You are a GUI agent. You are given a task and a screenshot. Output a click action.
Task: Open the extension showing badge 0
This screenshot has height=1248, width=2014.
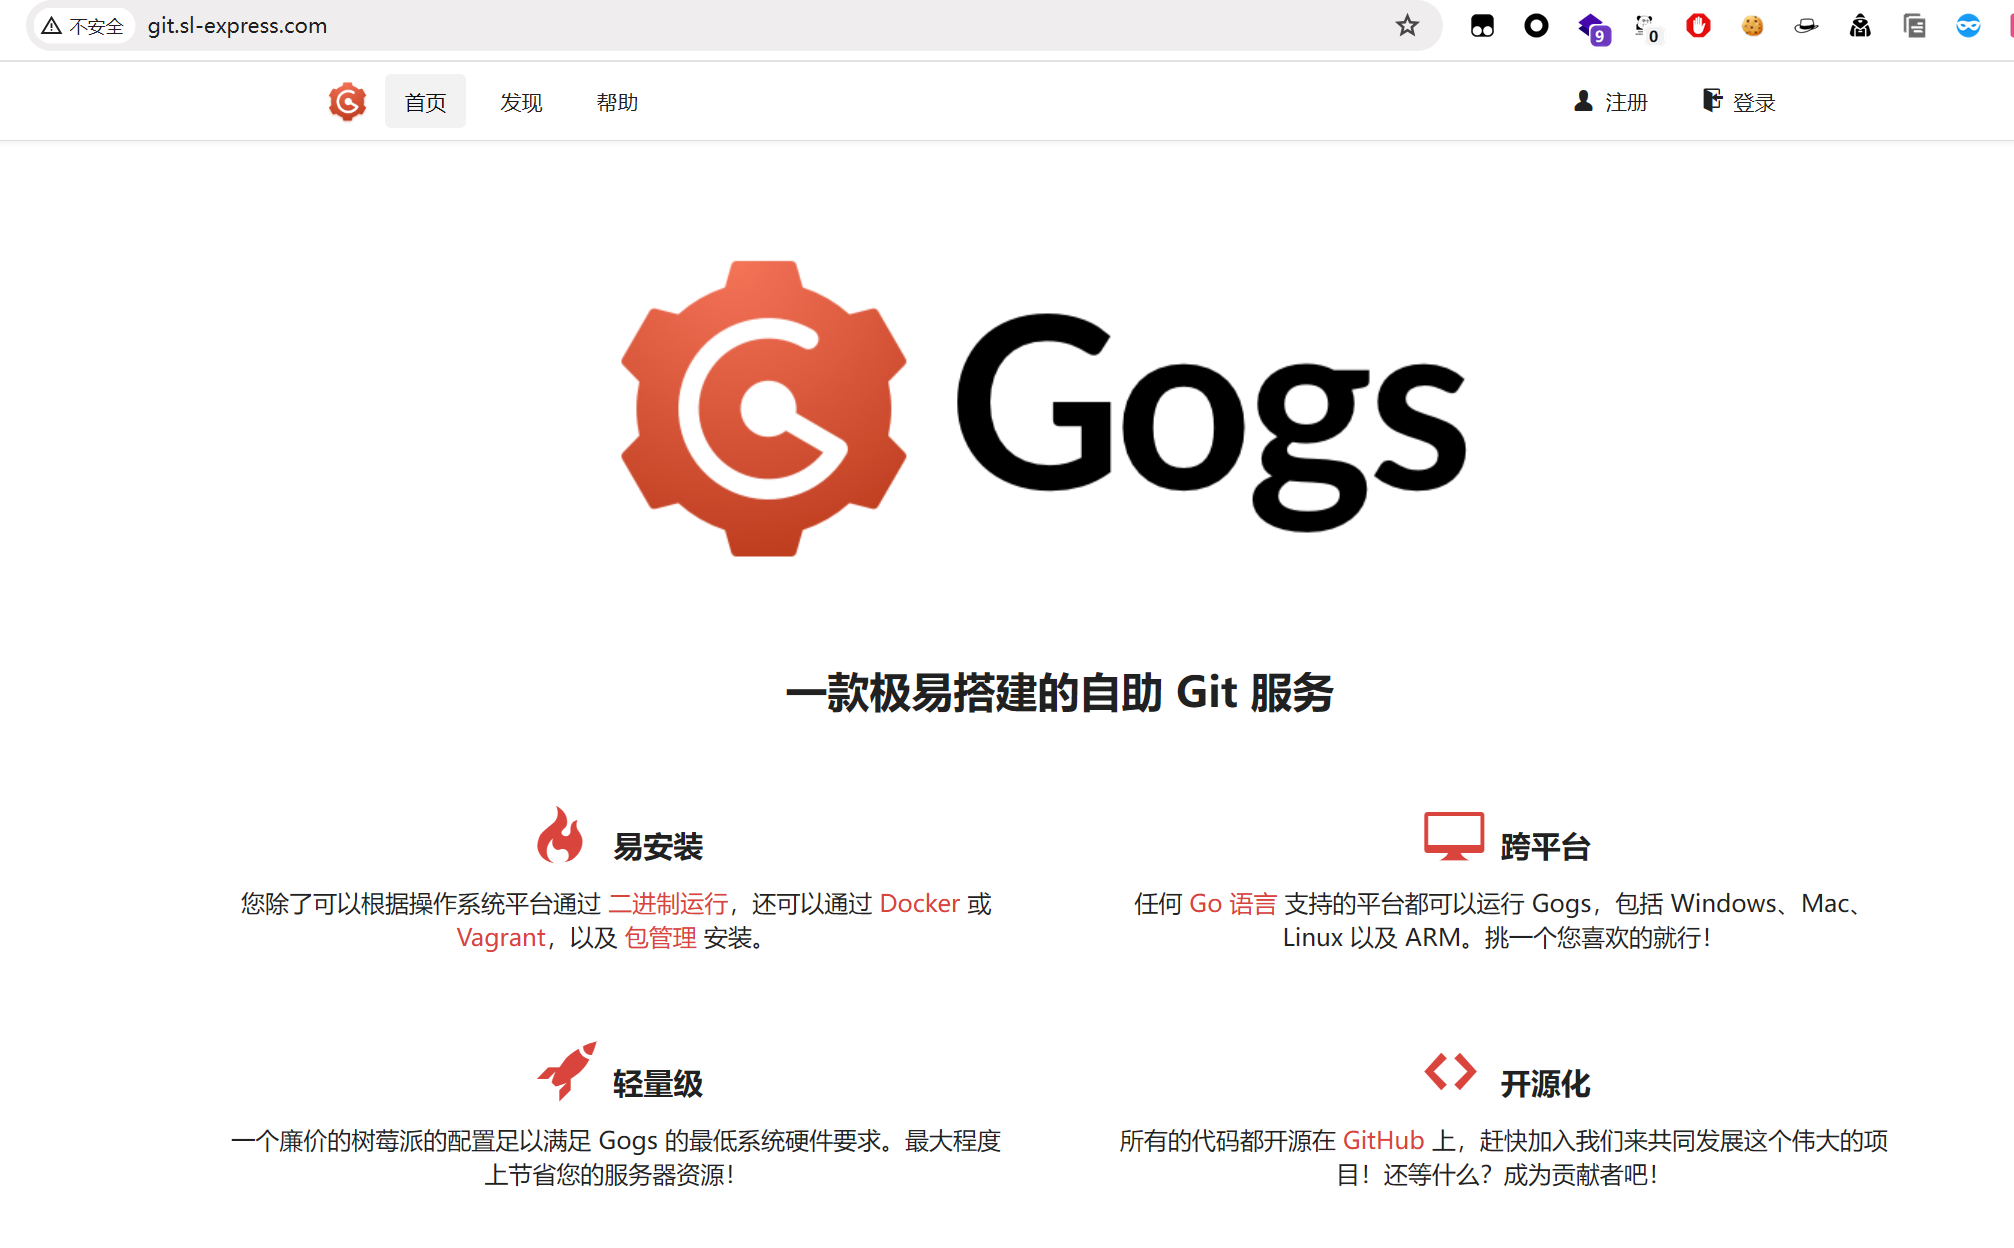pyautogui.click(x=1646, y=28)
